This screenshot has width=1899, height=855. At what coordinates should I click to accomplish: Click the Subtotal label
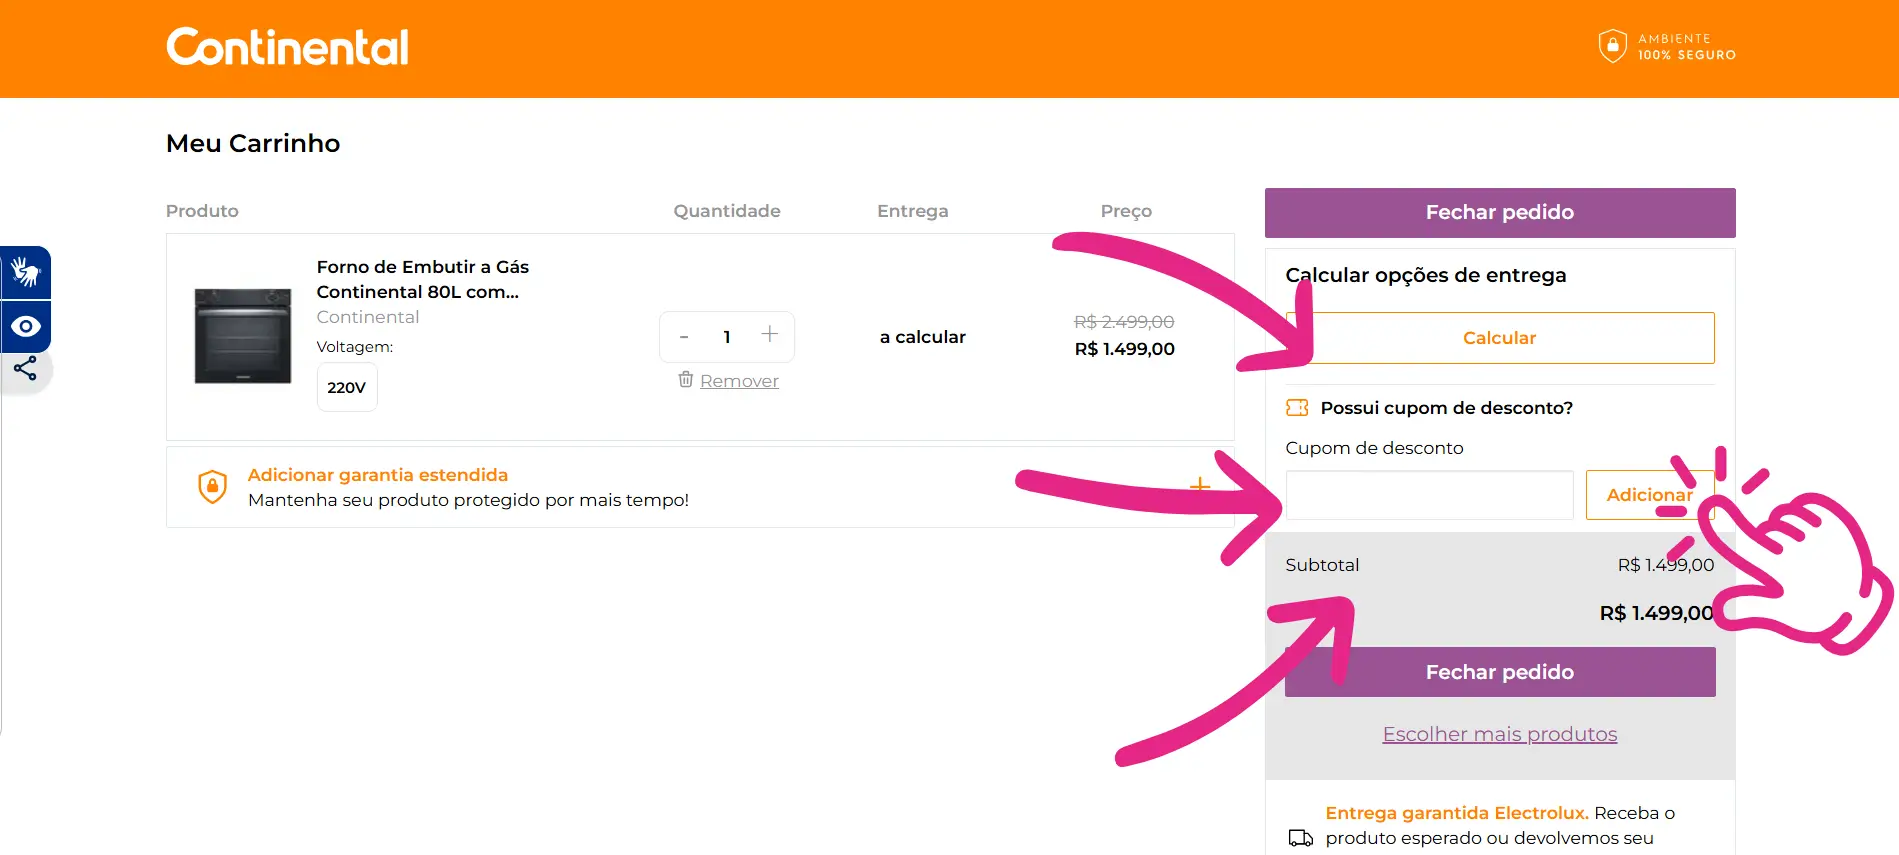(1322, 565)
